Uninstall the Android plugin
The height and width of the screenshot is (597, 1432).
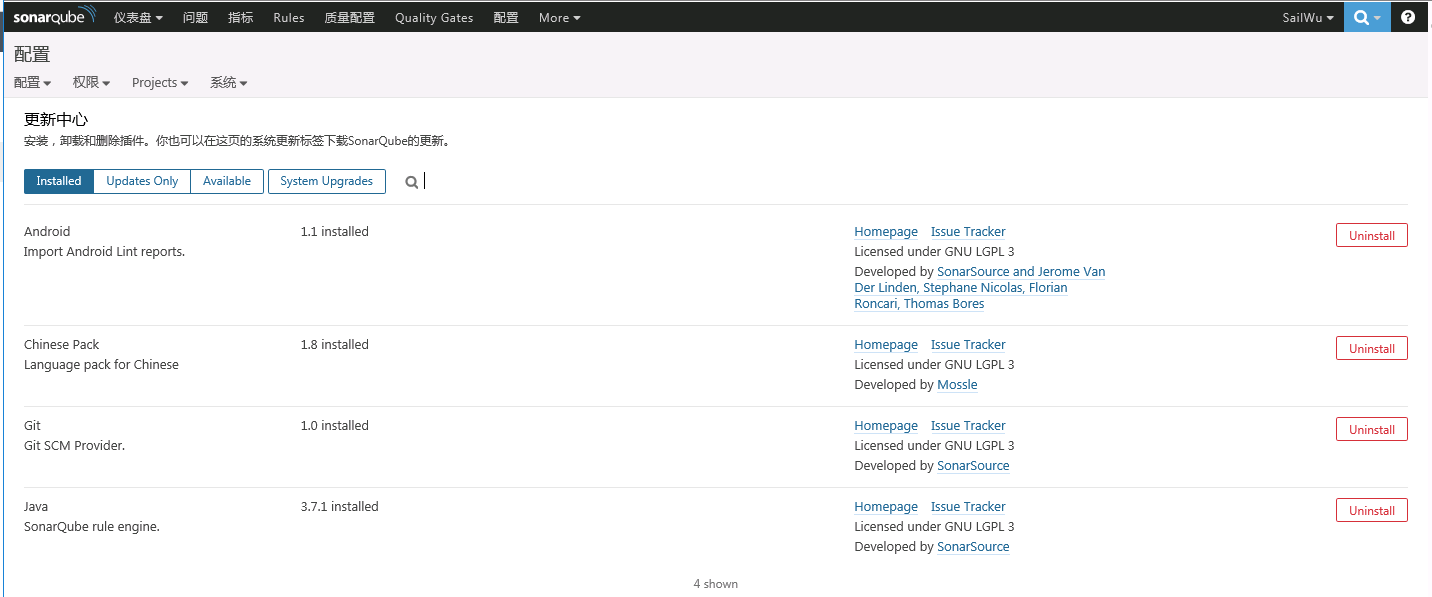[x=1371, y=235]
